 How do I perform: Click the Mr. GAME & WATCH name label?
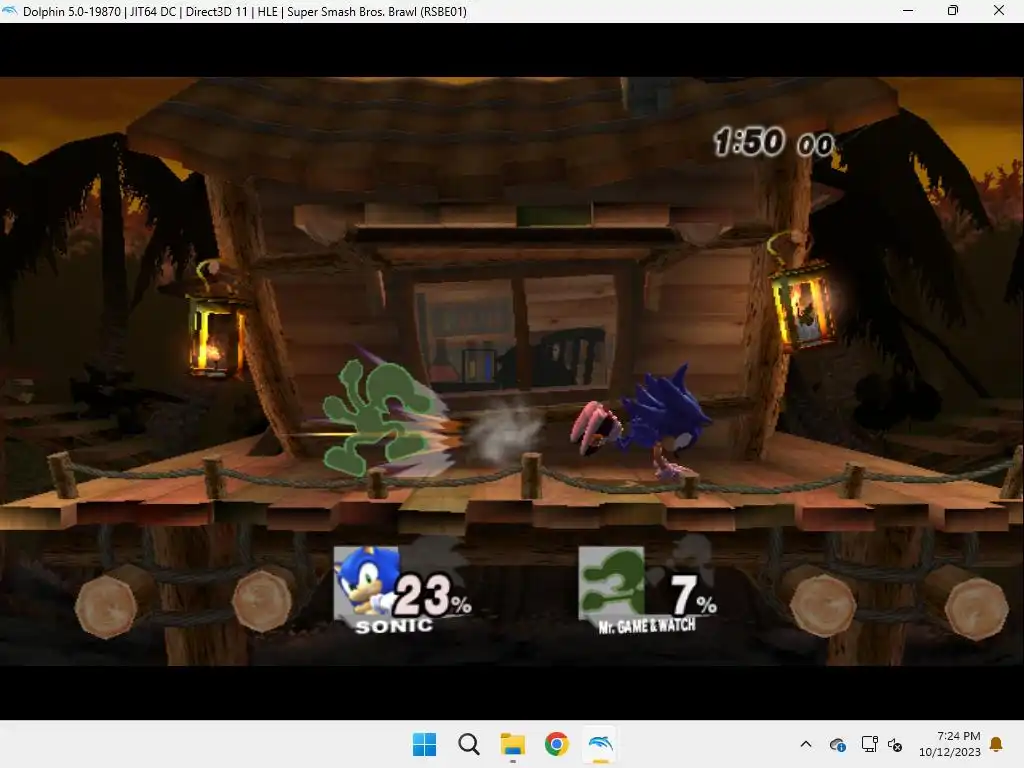[x=647, y=626]
